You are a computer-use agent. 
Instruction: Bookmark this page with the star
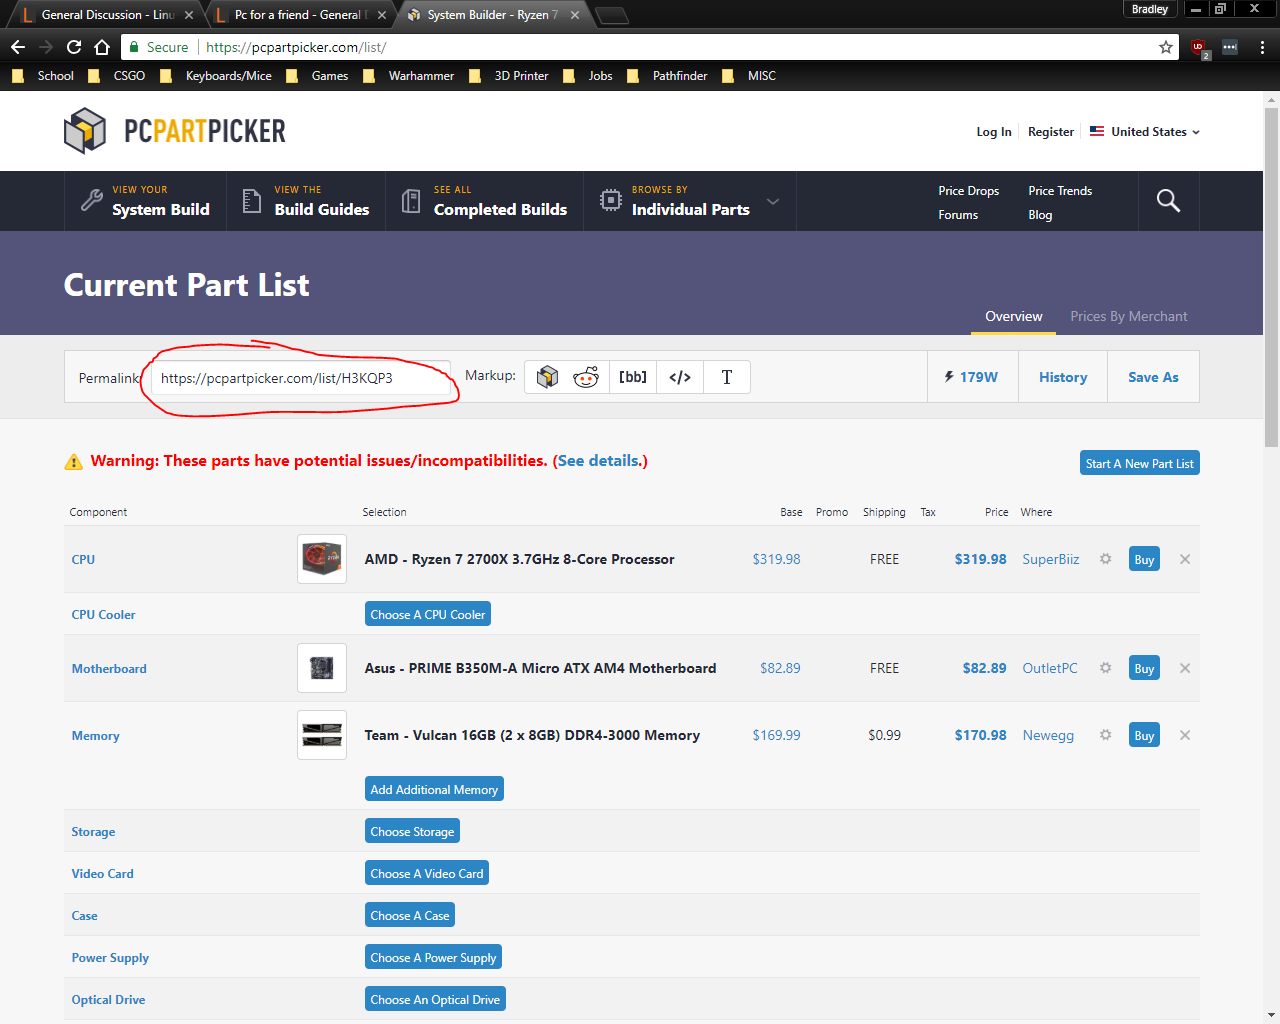pos(1166,47)
